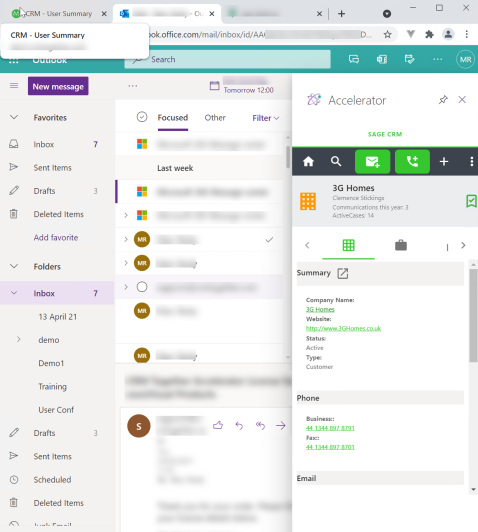Image resolution: width=478 pixels, height=532 pixels.
Task: Open the 3GHomes.co.uk website link
Action: click(343, 328)
